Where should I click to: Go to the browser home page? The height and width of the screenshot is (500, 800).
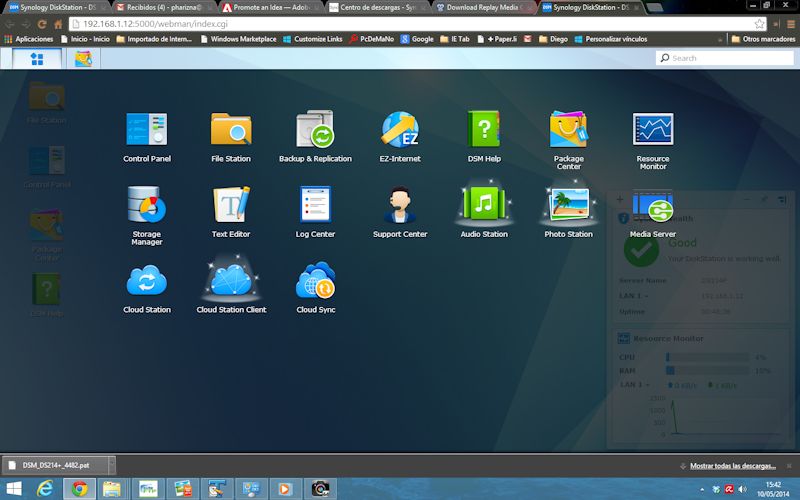58,24
